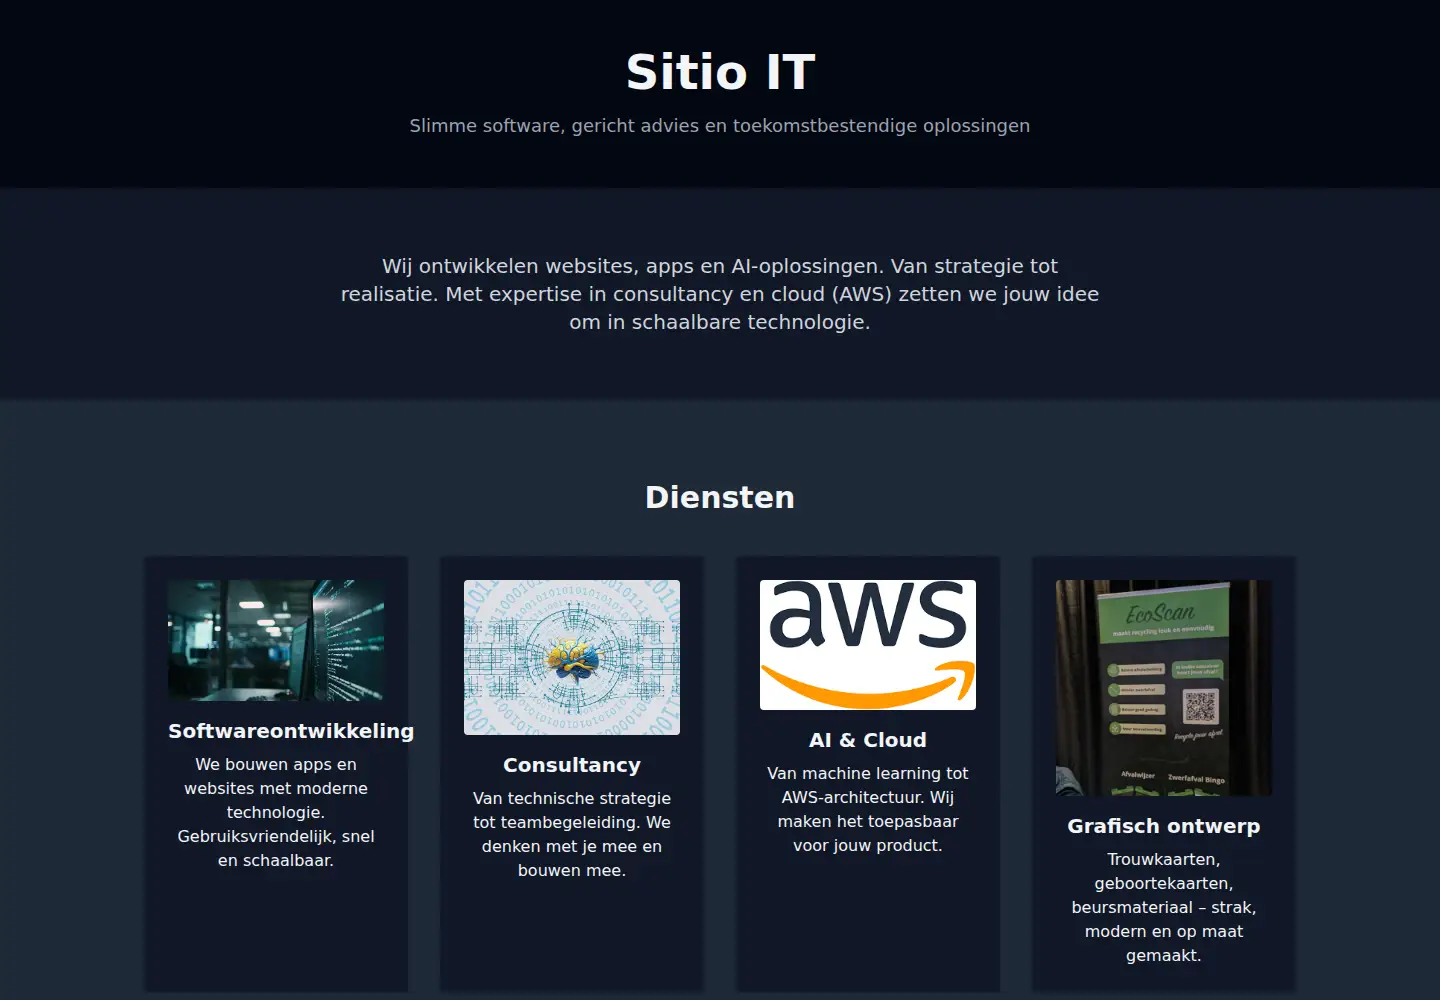The image size is (1440, 1000).
Task: Select the AI & Cloud card title
Action: click(x=868, y=740)
